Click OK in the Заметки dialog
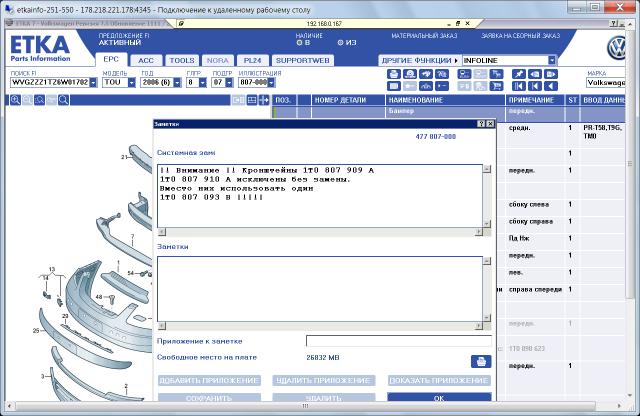640x416 pixels. pos(439,398)
